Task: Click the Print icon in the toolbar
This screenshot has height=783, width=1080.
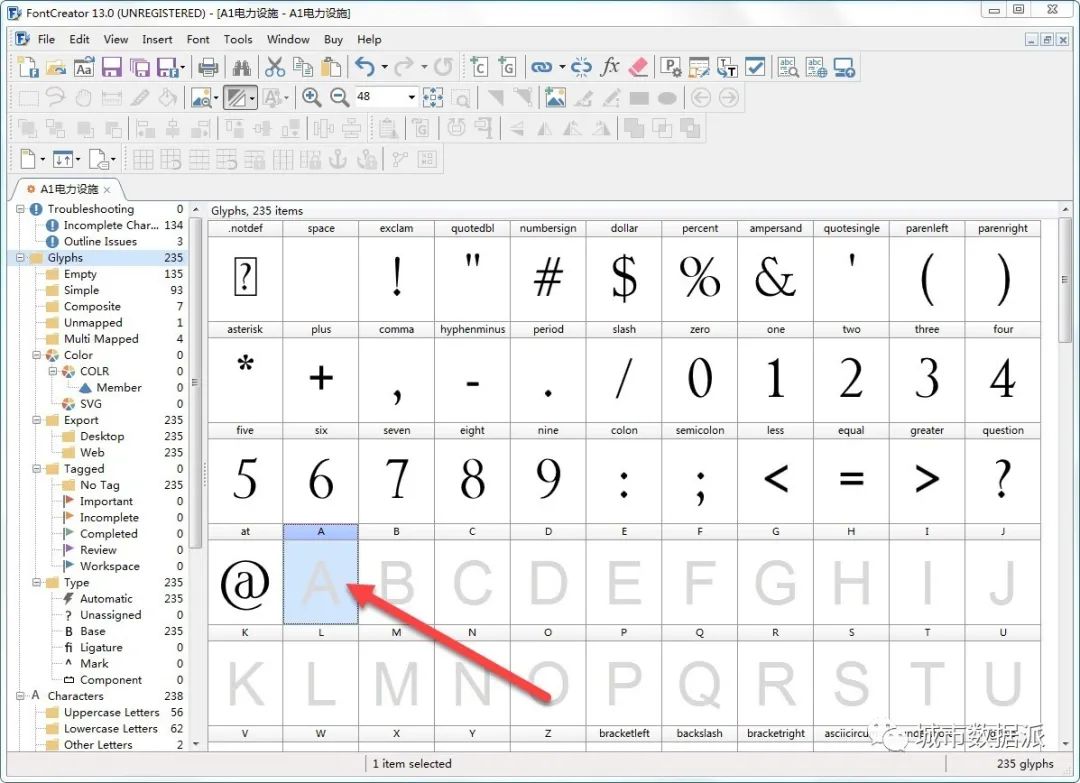Action: (x=208, y=67)
